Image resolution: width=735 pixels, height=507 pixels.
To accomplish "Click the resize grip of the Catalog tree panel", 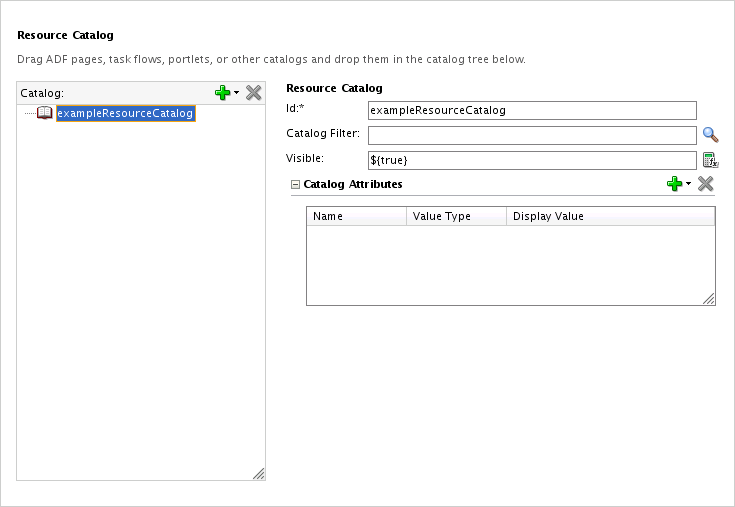I will pos(259,474).
